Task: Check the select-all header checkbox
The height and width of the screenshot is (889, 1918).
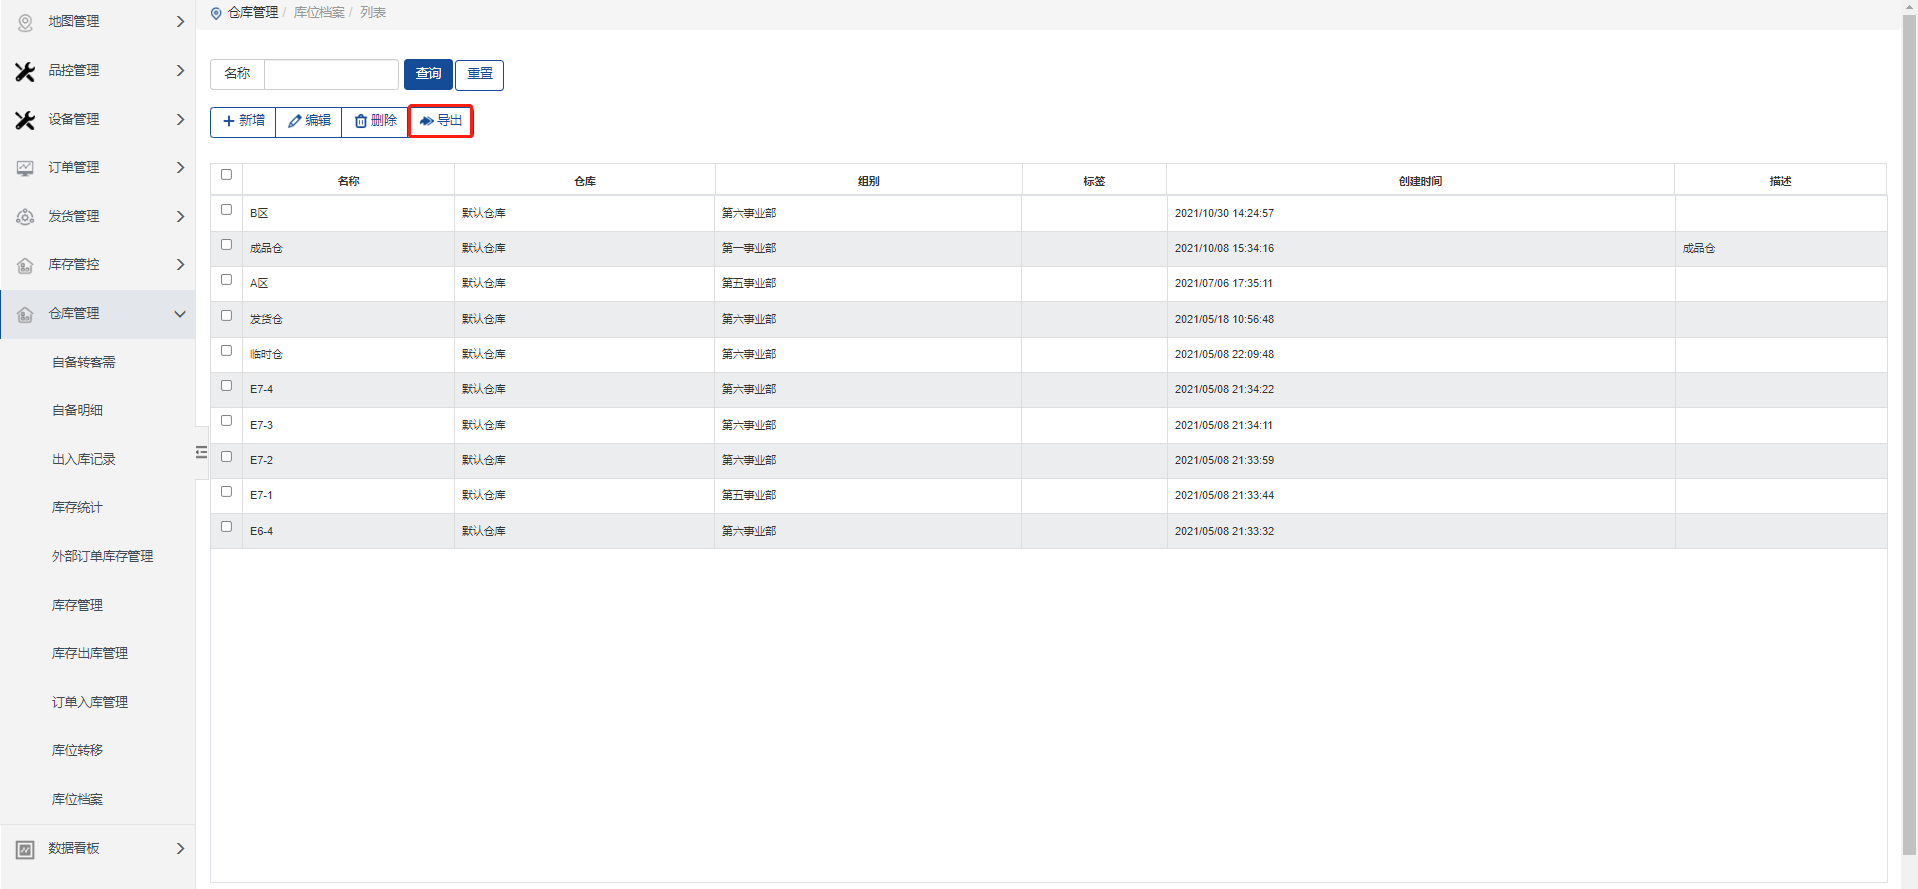Action: pyautogui.click(x=226, y=175)
